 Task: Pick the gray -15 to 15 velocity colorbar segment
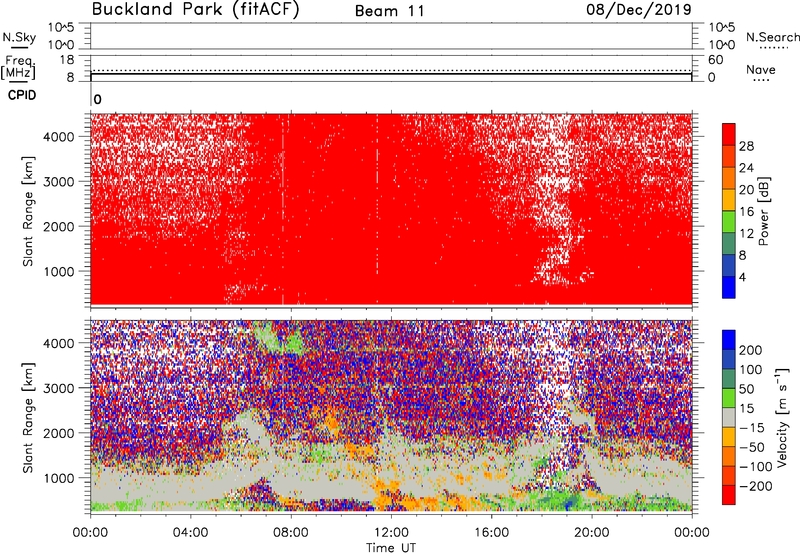pyautogui.click(x=729, y=418)
